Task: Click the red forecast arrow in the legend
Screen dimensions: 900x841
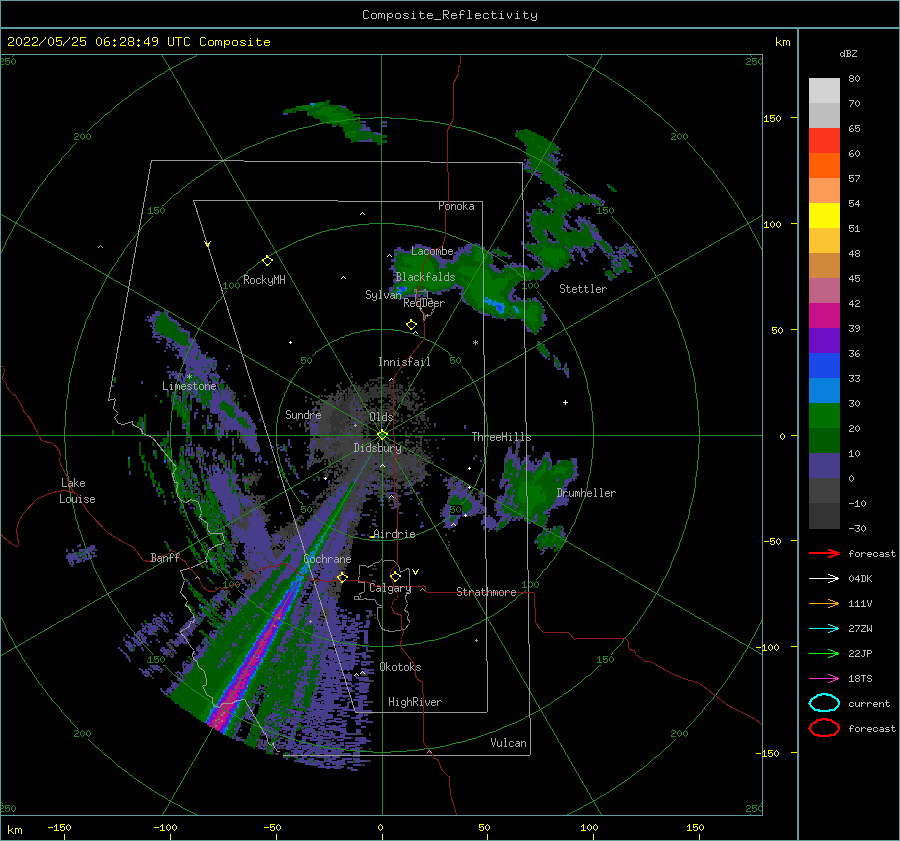Action: click(x=824, y=553)
